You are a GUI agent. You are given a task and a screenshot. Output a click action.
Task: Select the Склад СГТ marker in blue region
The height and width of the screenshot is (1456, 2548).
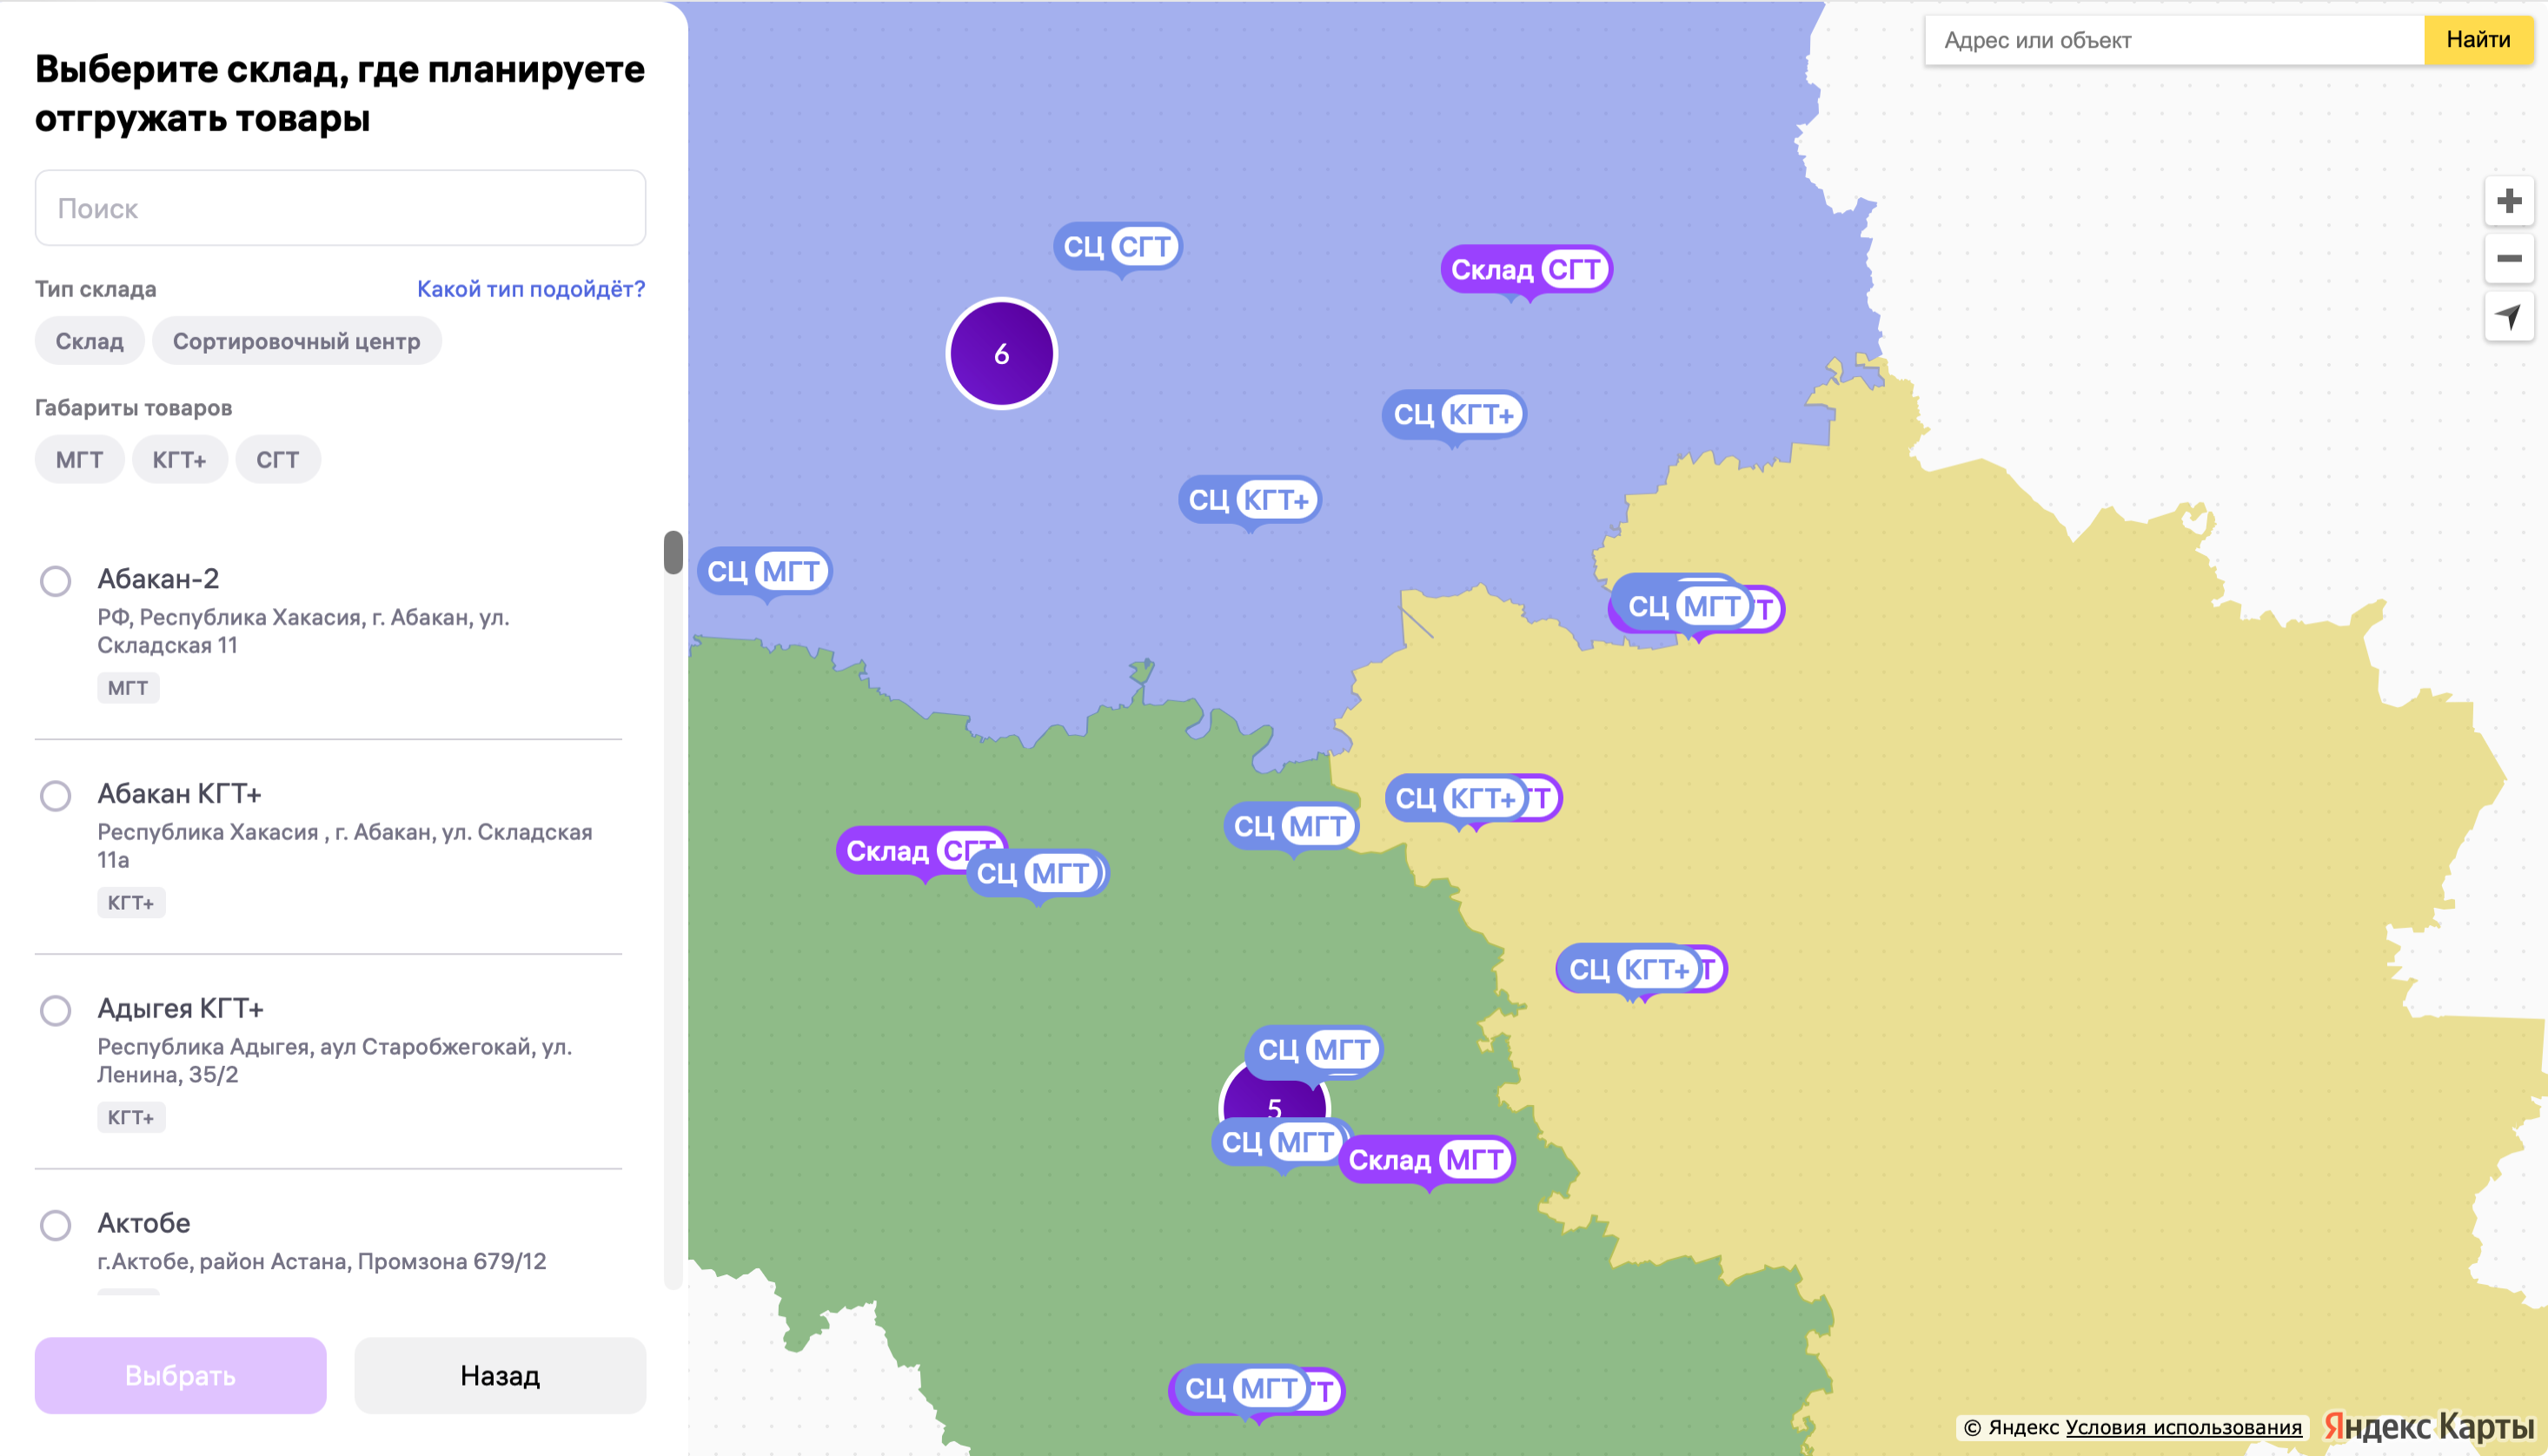click(x=1526, y=269)
